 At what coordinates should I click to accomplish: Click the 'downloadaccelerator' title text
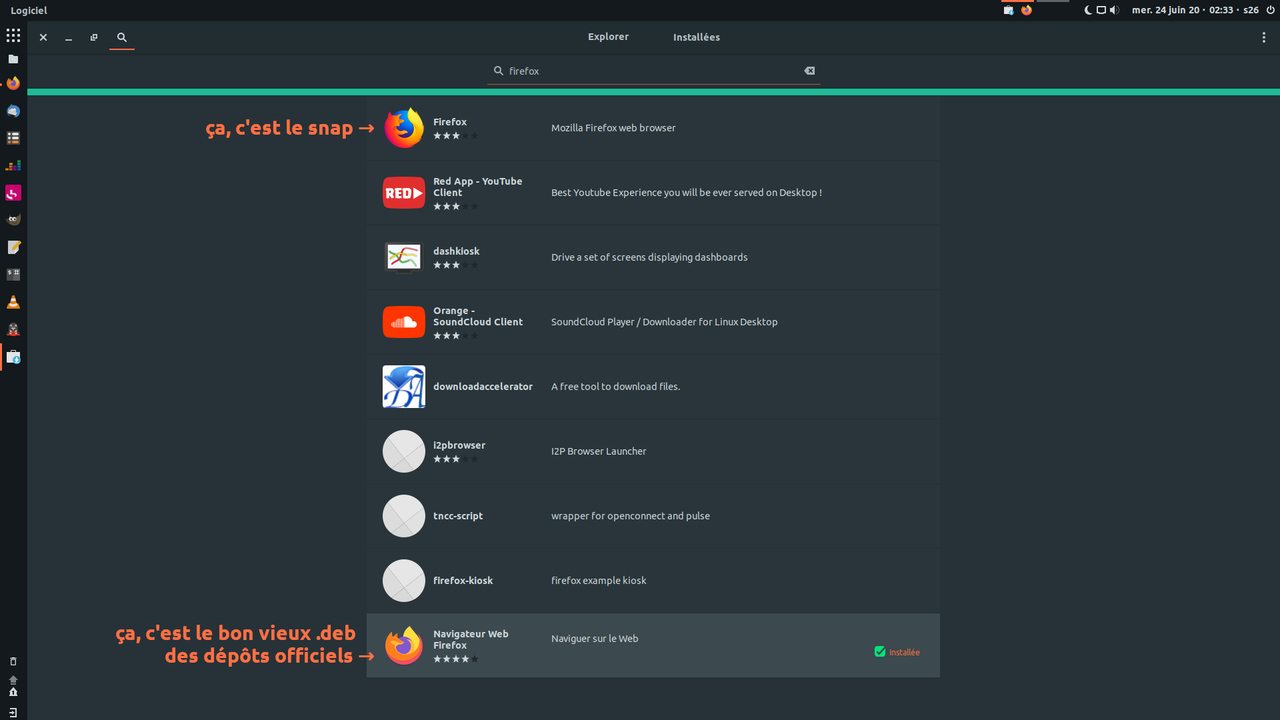pos(483,386)
